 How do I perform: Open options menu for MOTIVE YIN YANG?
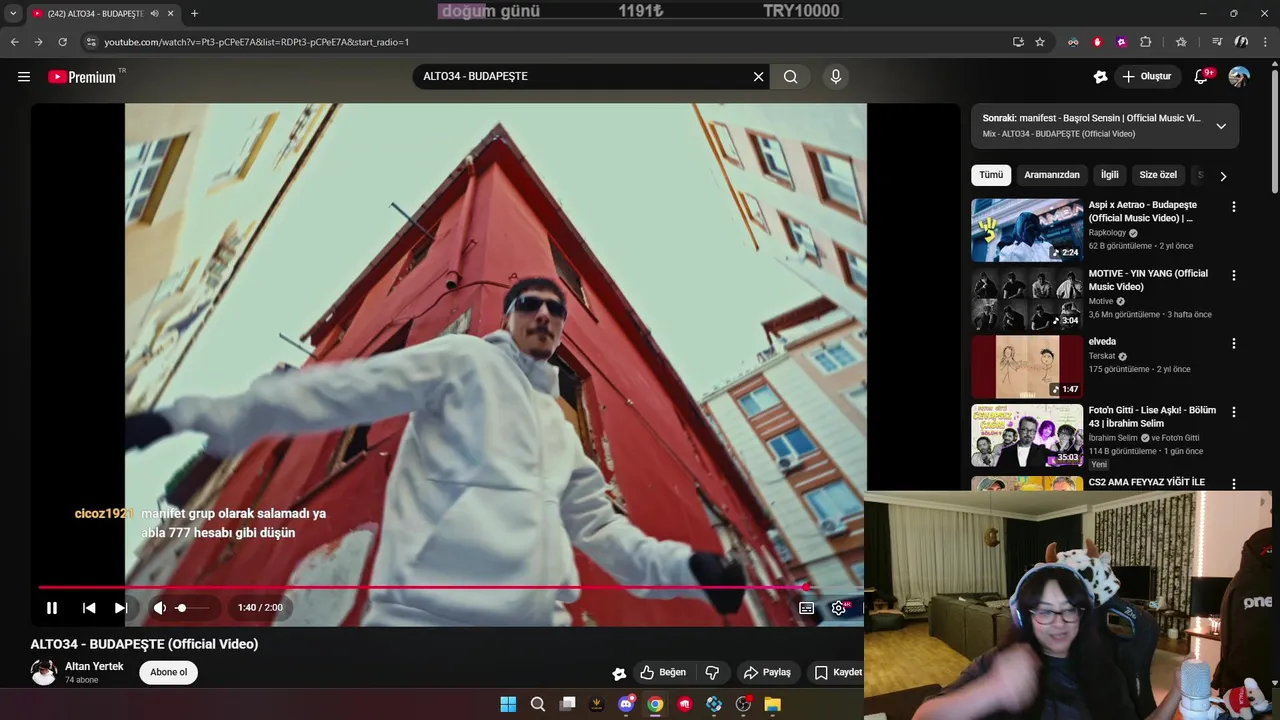click(1233, 275)
